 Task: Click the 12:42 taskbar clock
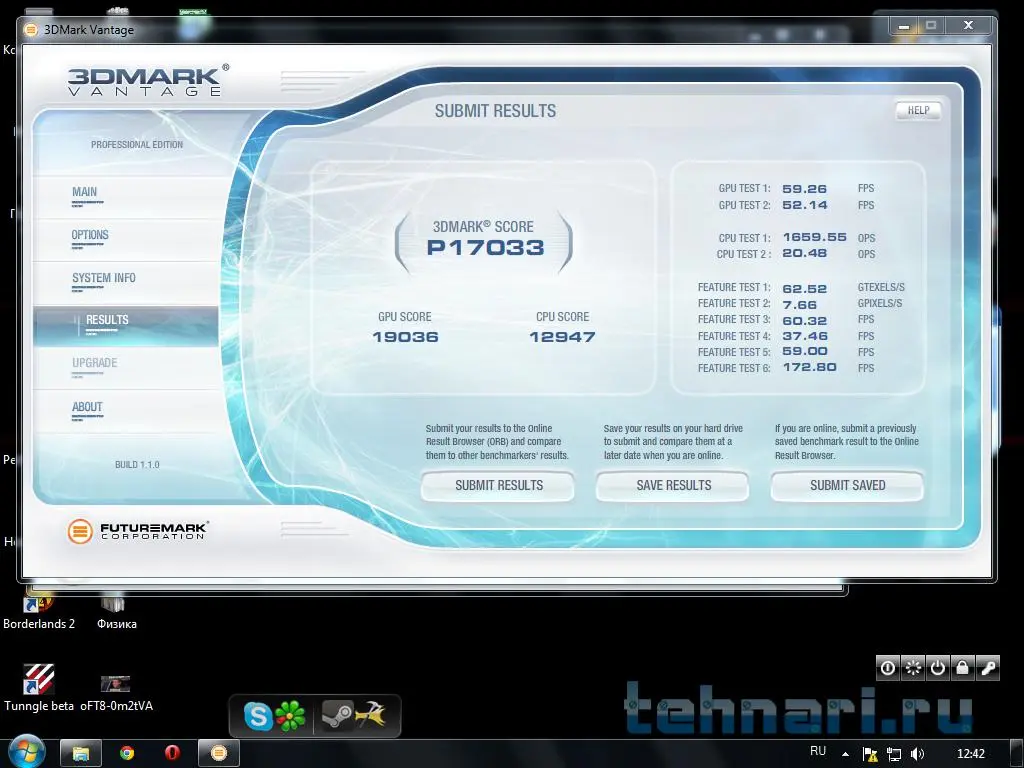click(970, 754)
